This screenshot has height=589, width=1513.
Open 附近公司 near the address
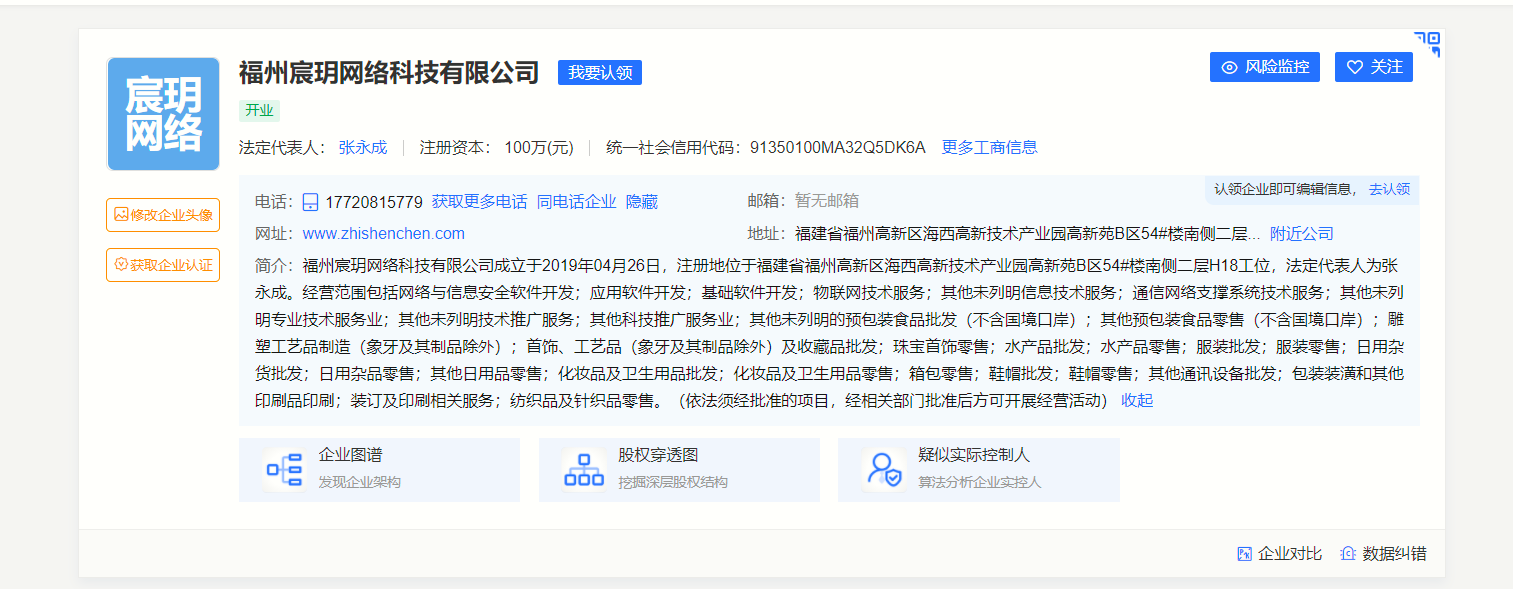pos(1302,233)
